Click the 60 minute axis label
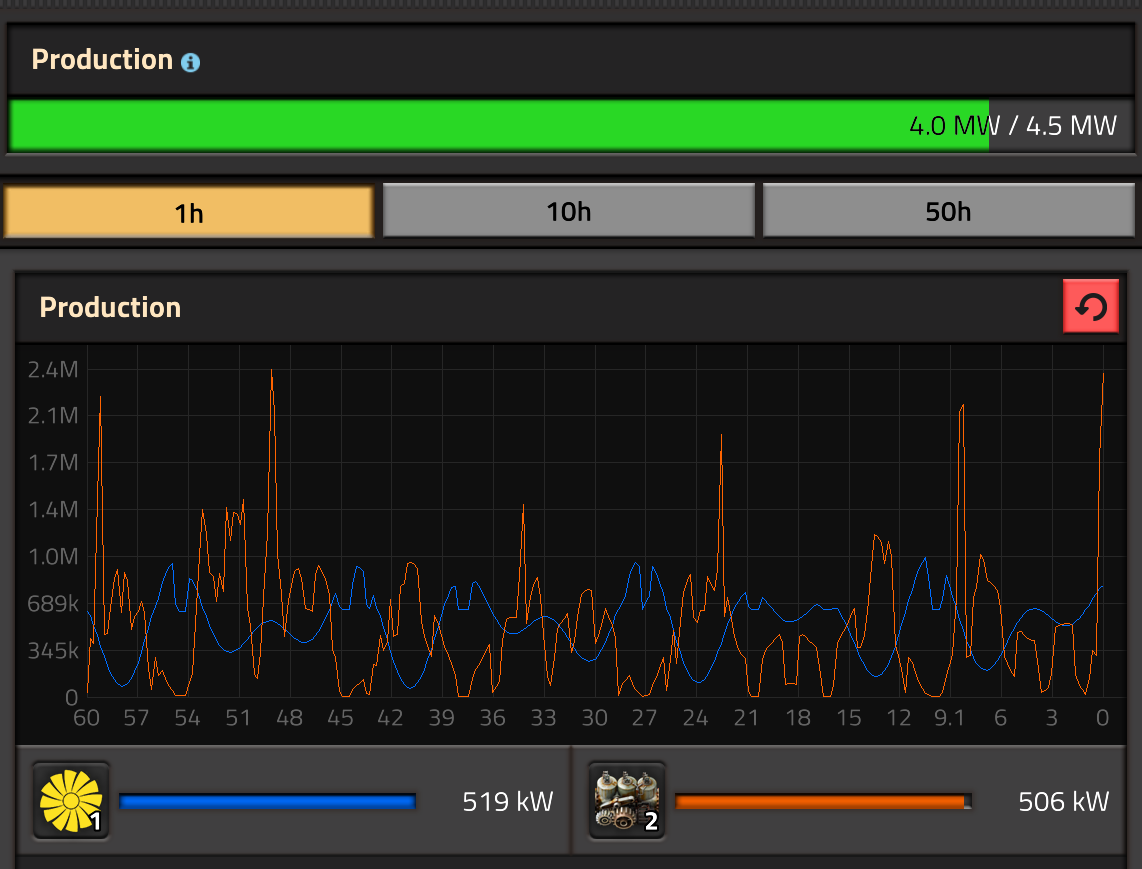Screen dimensions: 1142x869 point(86,718)
